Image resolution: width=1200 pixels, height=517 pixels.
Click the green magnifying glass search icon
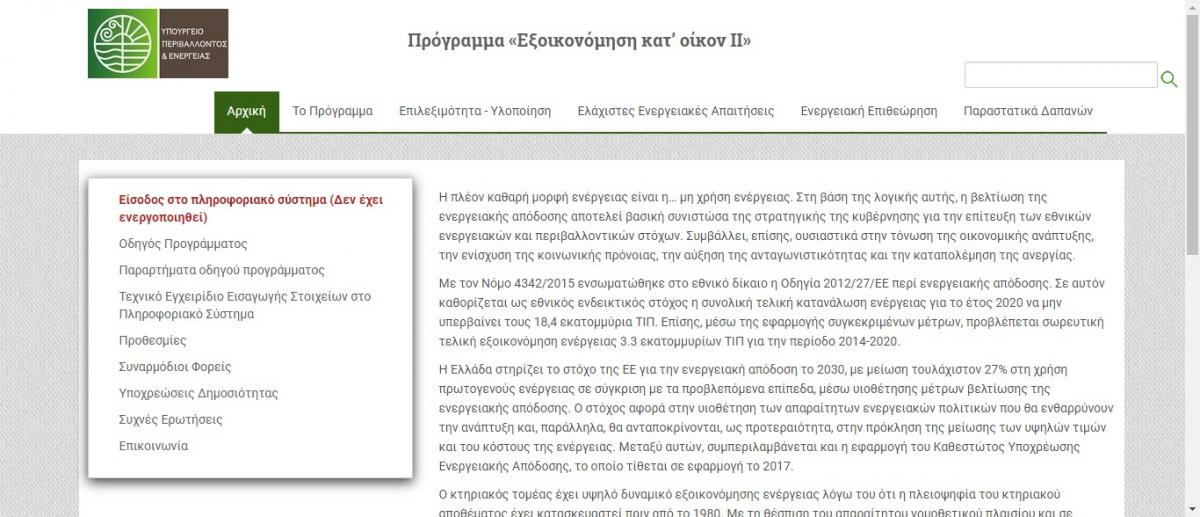pos(1168,78)
